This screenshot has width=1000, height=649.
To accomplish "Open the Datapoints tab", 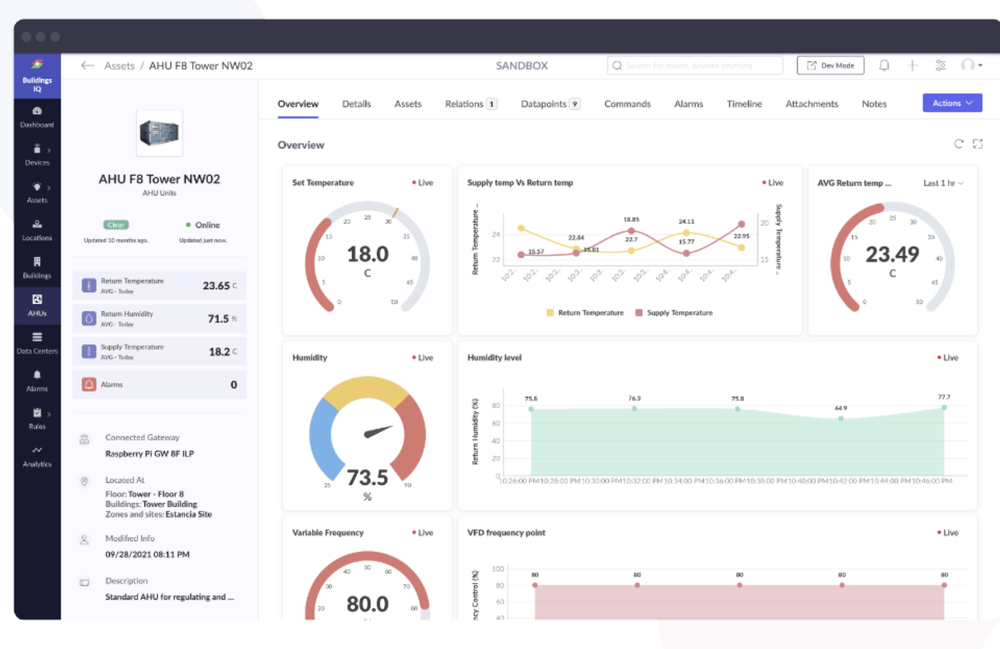I will [550, 104].
